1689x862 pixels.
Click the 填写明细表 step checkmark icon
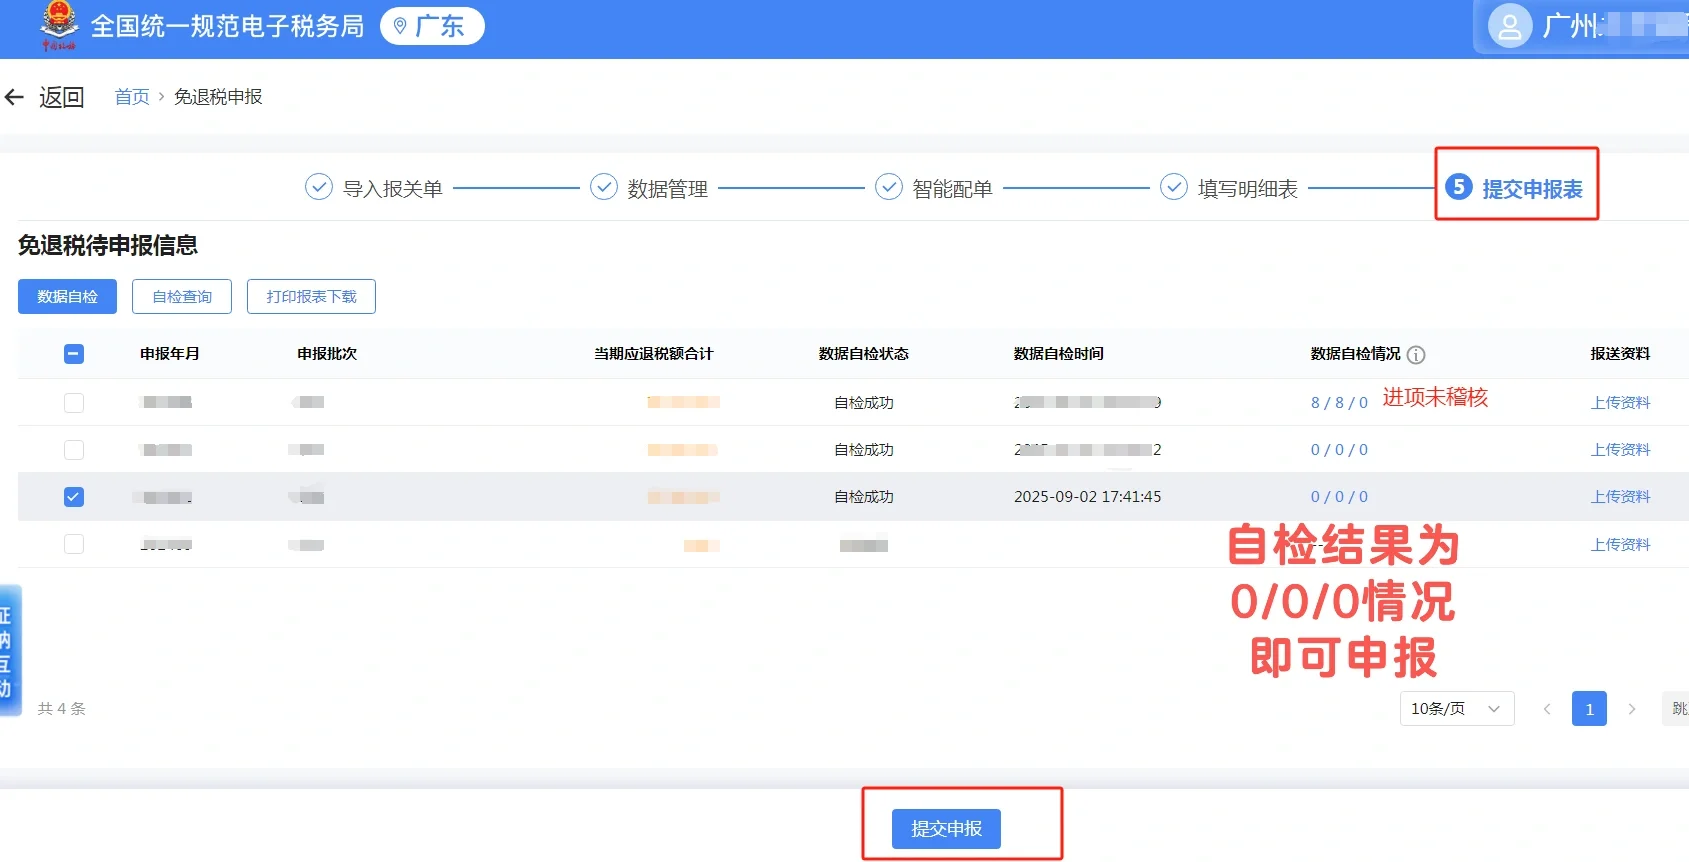coord(1173,187)
